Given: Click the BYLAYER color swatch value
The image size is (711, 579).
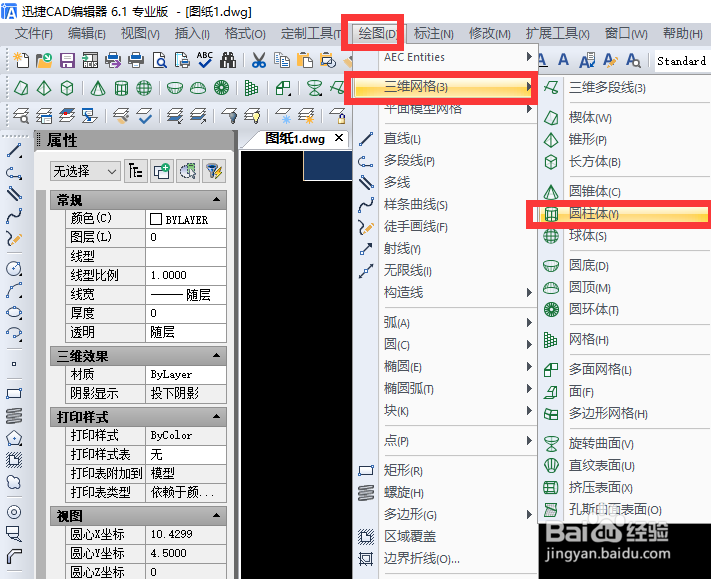Looking at the screenshot, I should pyautogui.click(x=186, y=219).
